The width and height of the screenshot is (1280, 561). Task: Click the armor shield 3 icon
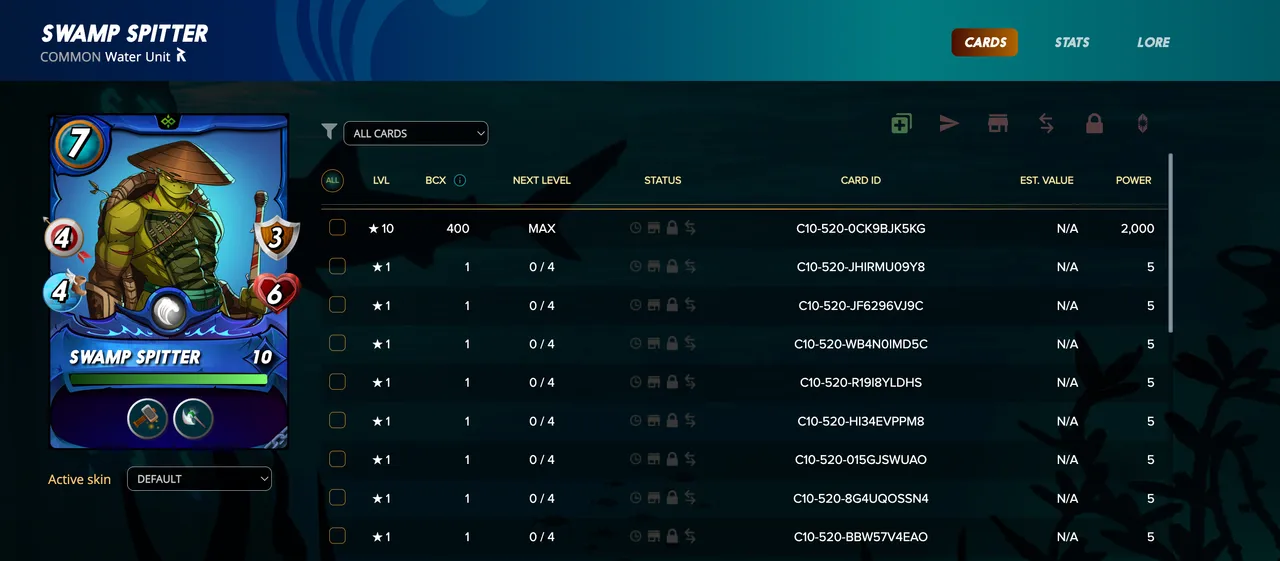277,238
